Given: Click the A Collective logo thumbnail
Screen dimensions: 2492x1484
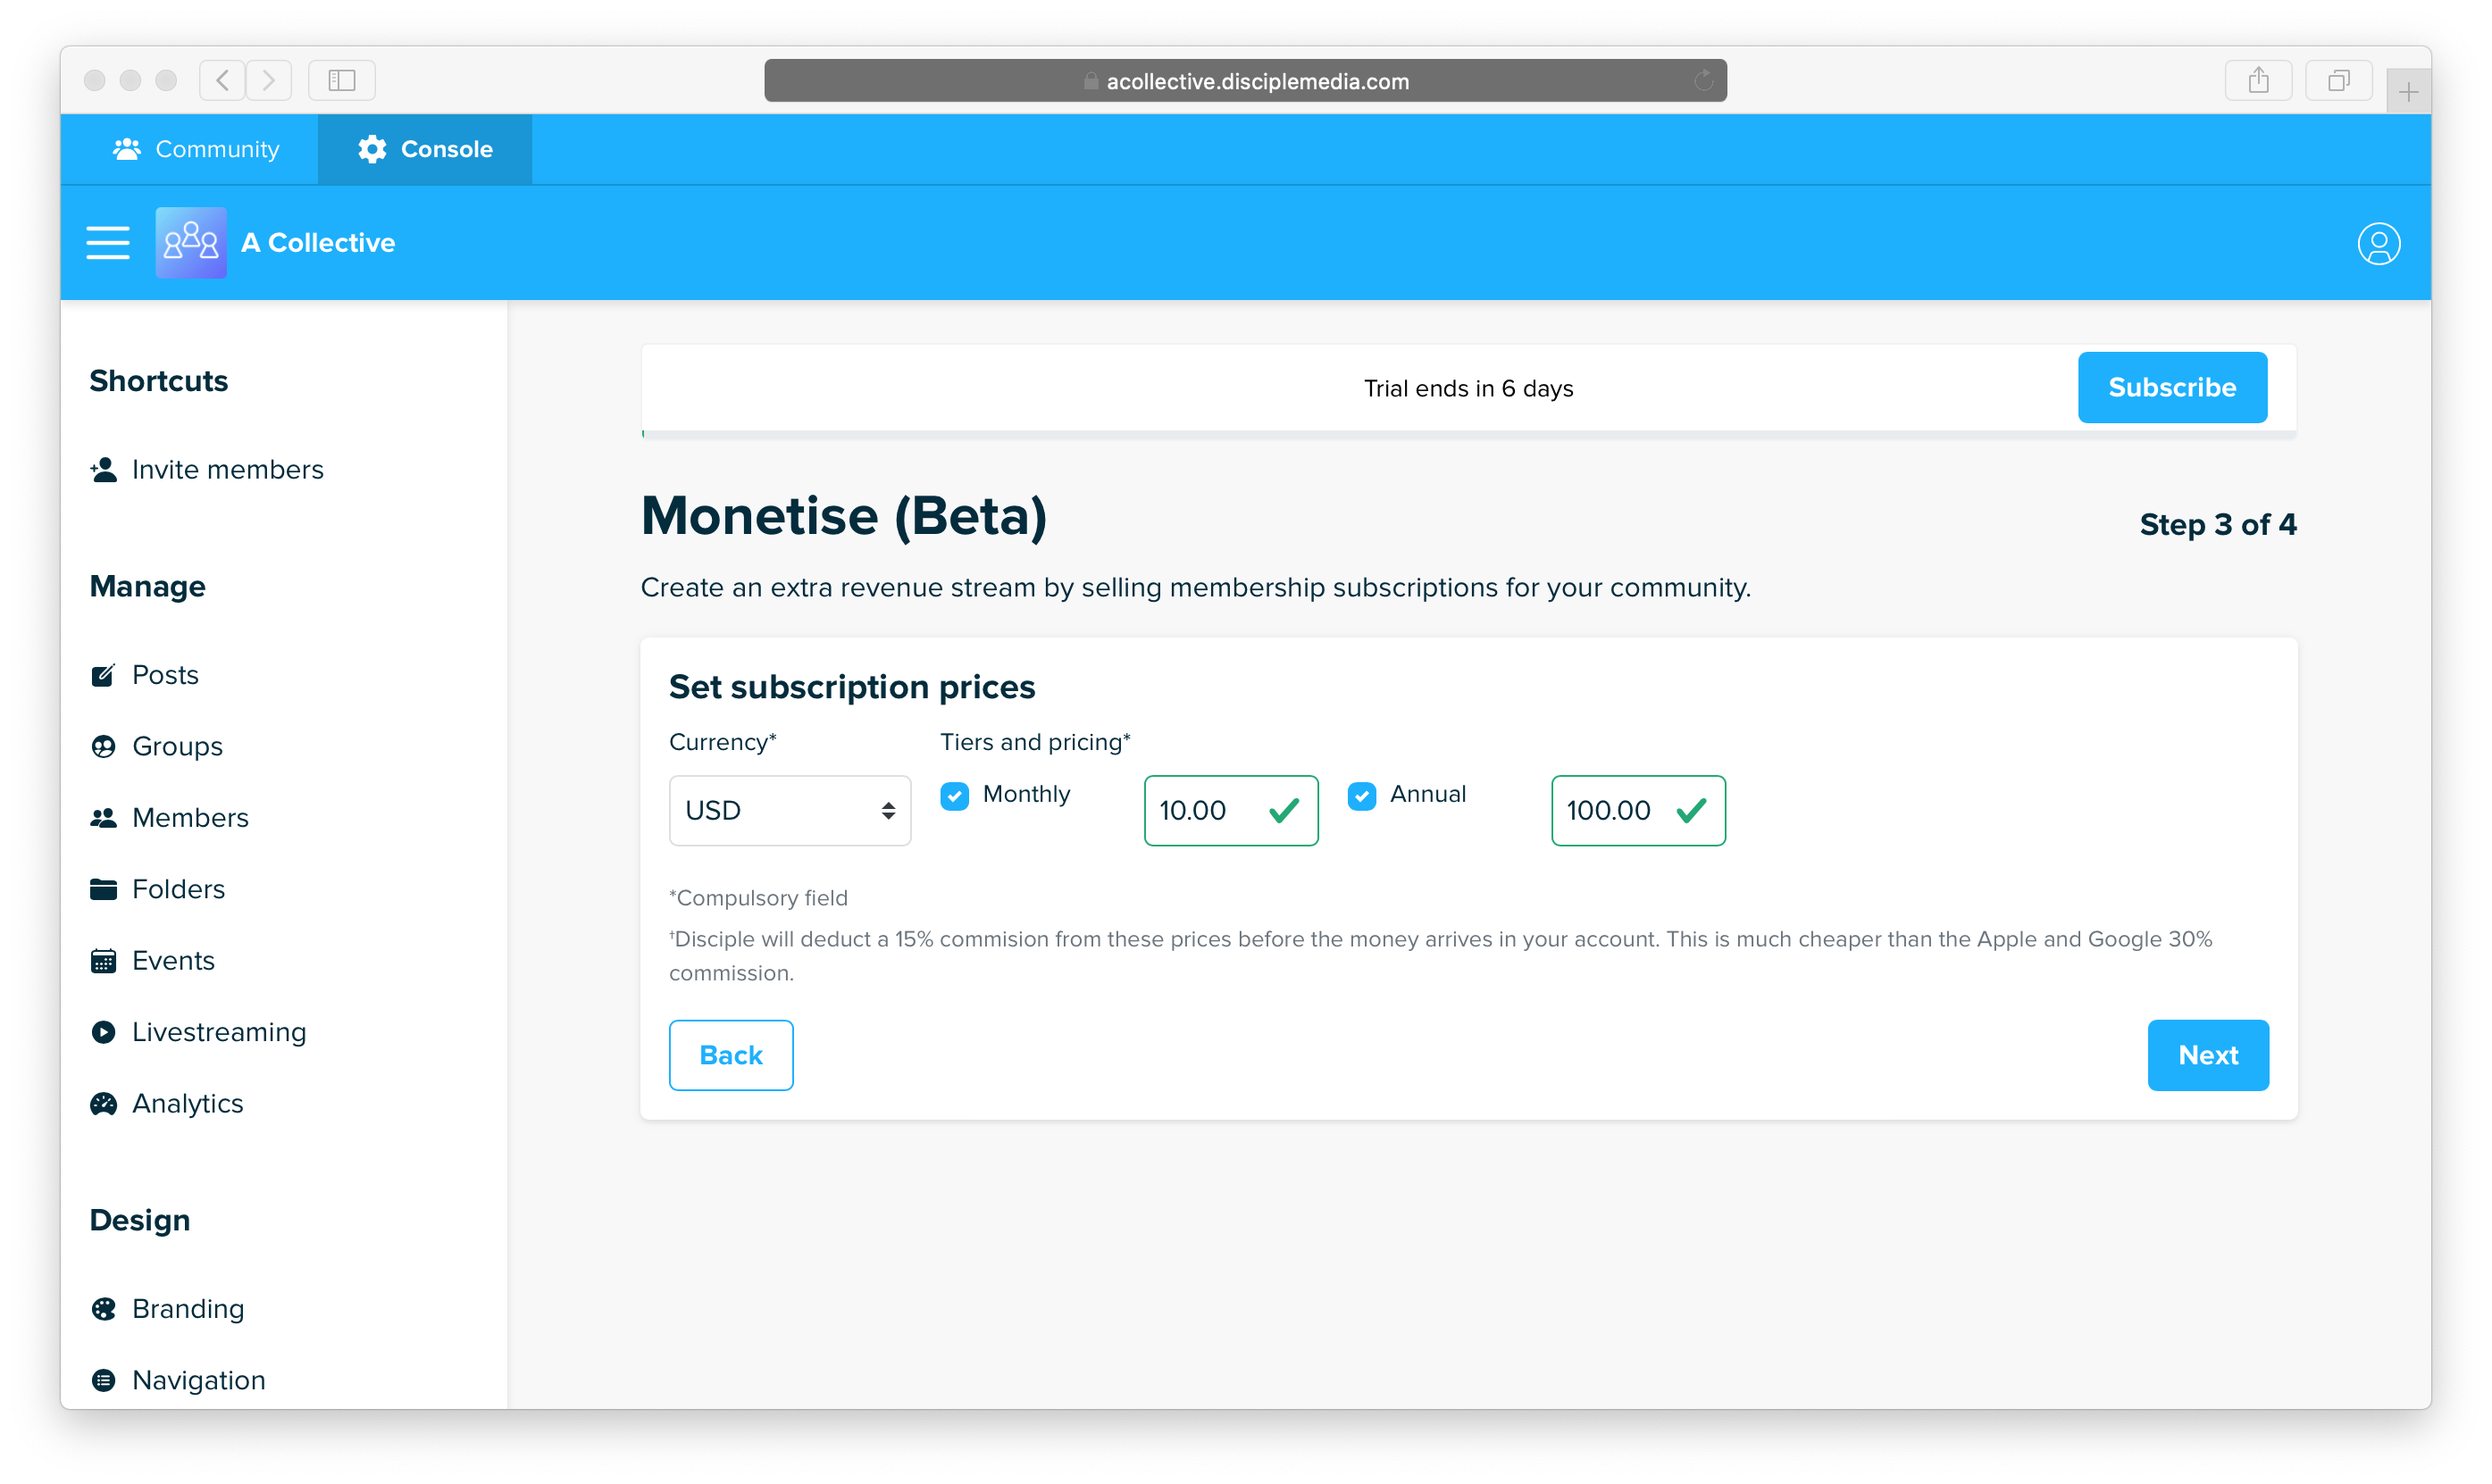Looking at the screenshot, I should click(x=191, y=243).
